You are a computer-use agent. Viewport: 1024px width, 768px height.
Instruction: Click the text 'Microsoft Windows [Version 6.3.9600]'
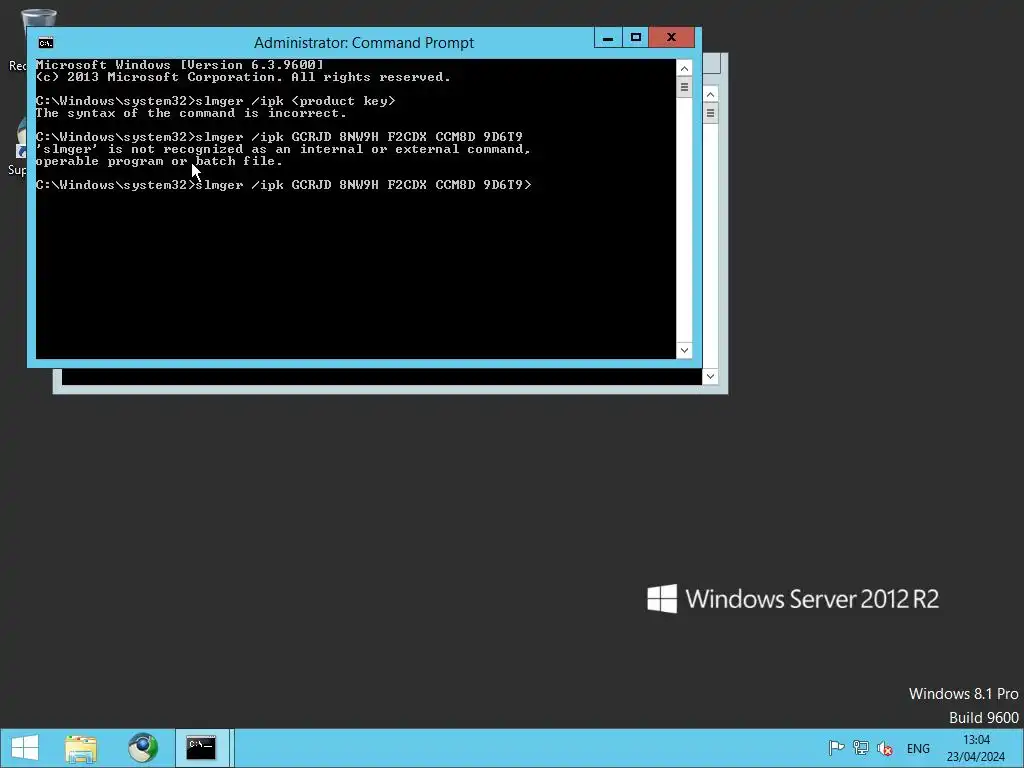pos(180,65)
